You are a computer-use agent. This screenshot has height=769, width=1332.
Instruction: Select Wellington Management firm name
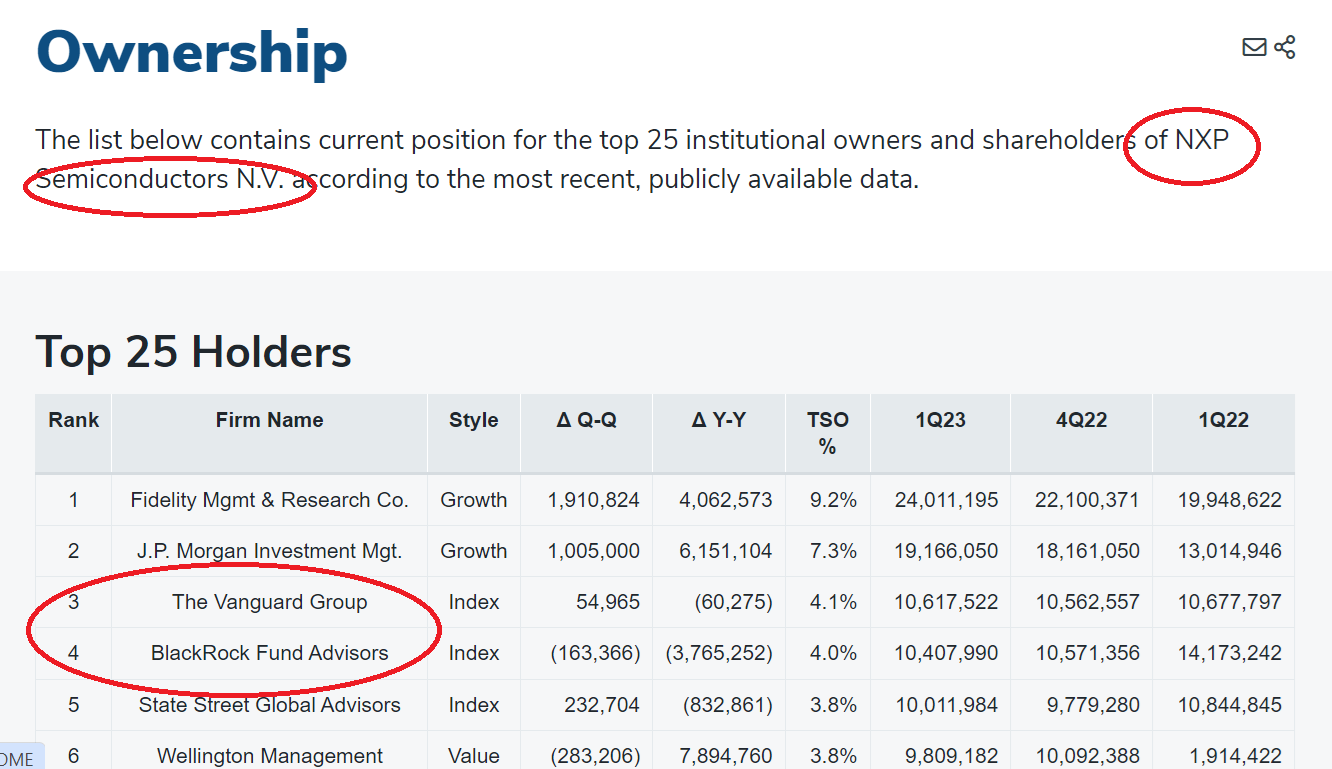click(x=269, y=756)
